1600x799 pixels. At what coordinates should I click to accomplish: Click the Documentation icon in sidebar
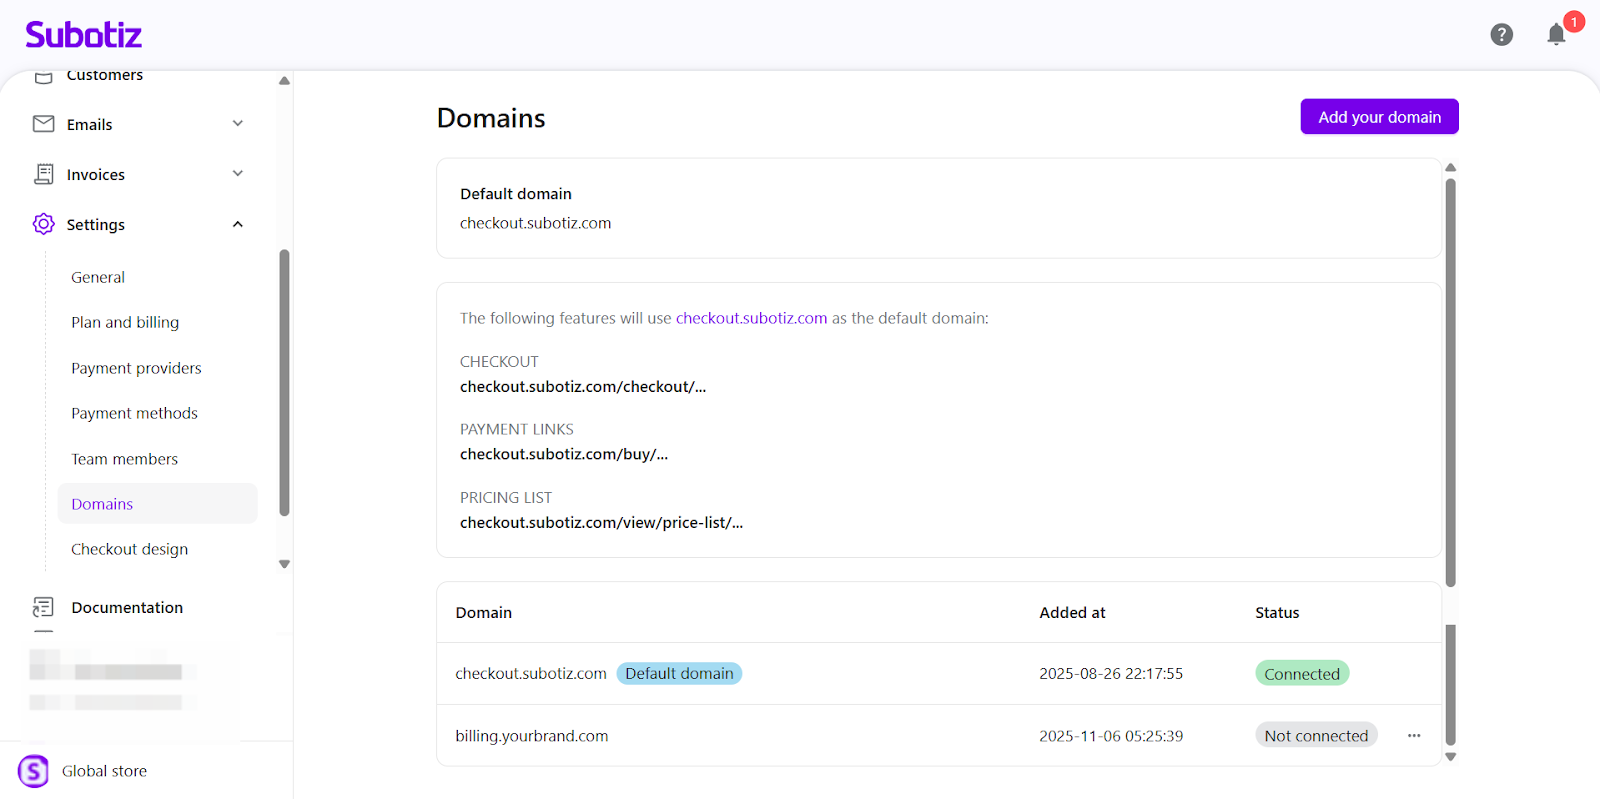(x=43, y=607)
